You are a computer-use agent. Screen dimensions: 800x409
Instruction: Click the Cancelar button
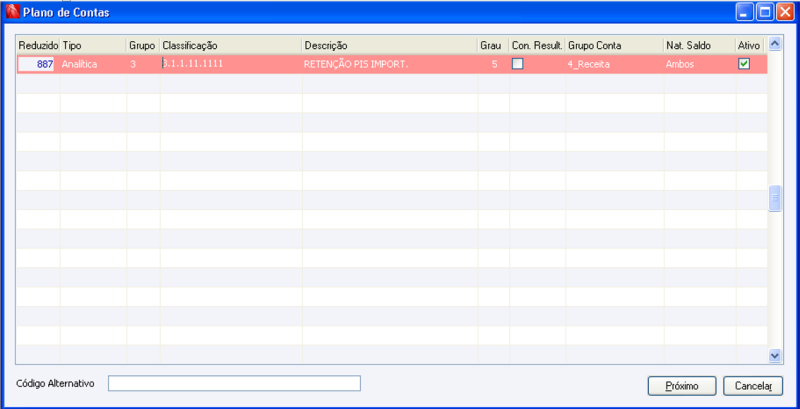point(753,386)
